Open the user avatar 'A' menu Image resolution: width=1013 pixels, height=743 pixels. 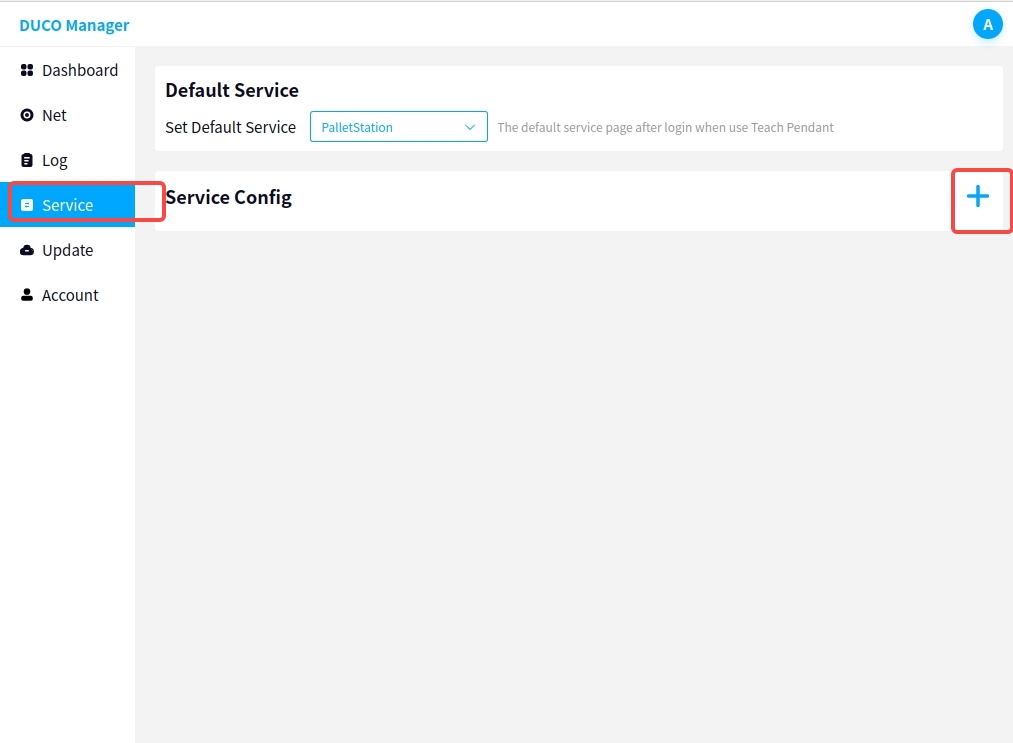(987, 25)
